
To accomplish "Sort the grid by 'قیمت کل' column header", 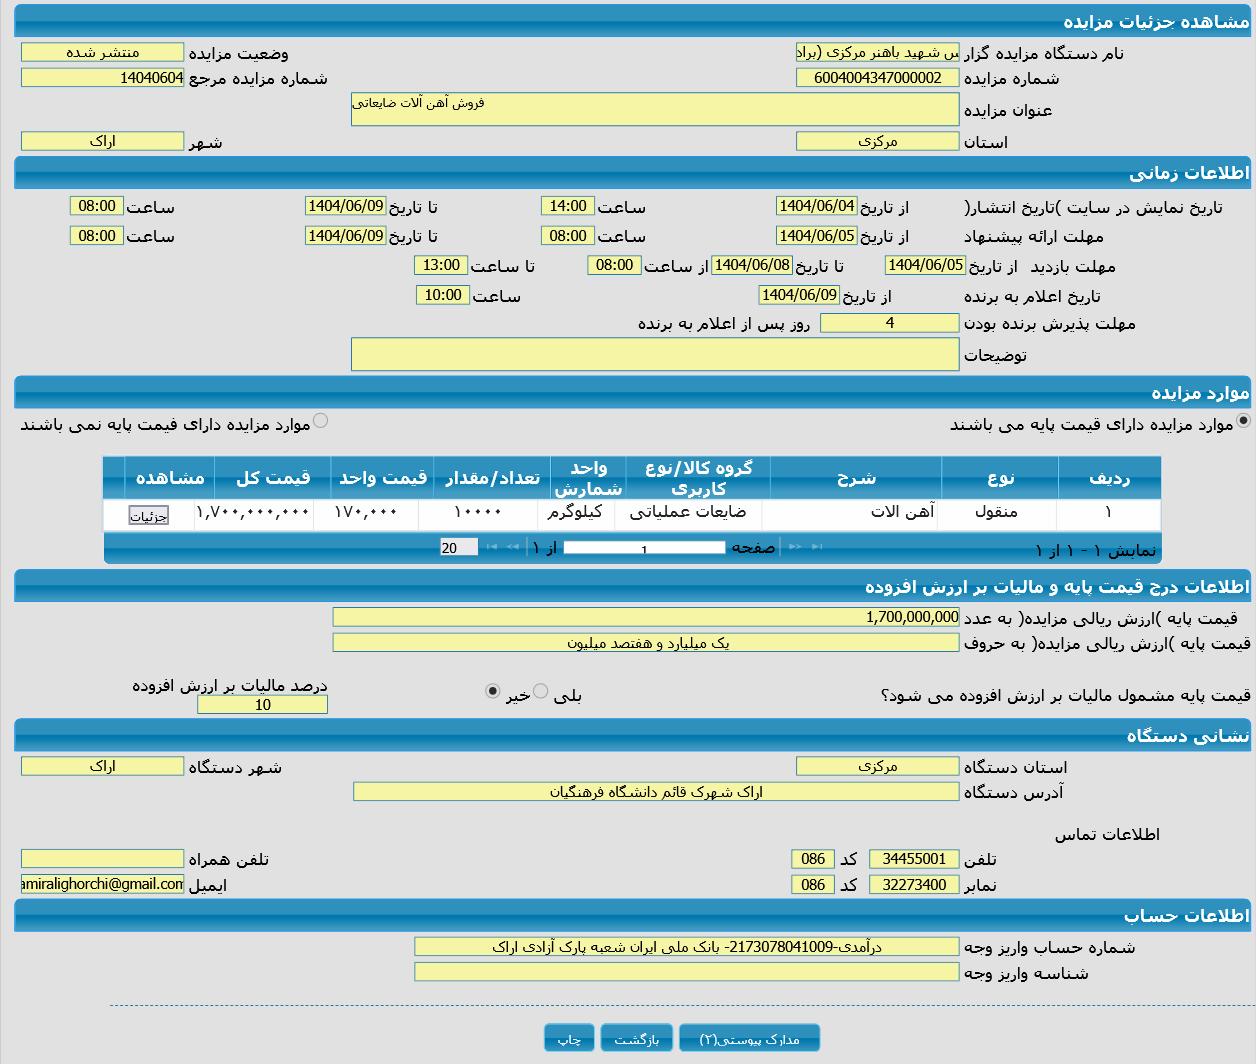I will tap(272, 478).
